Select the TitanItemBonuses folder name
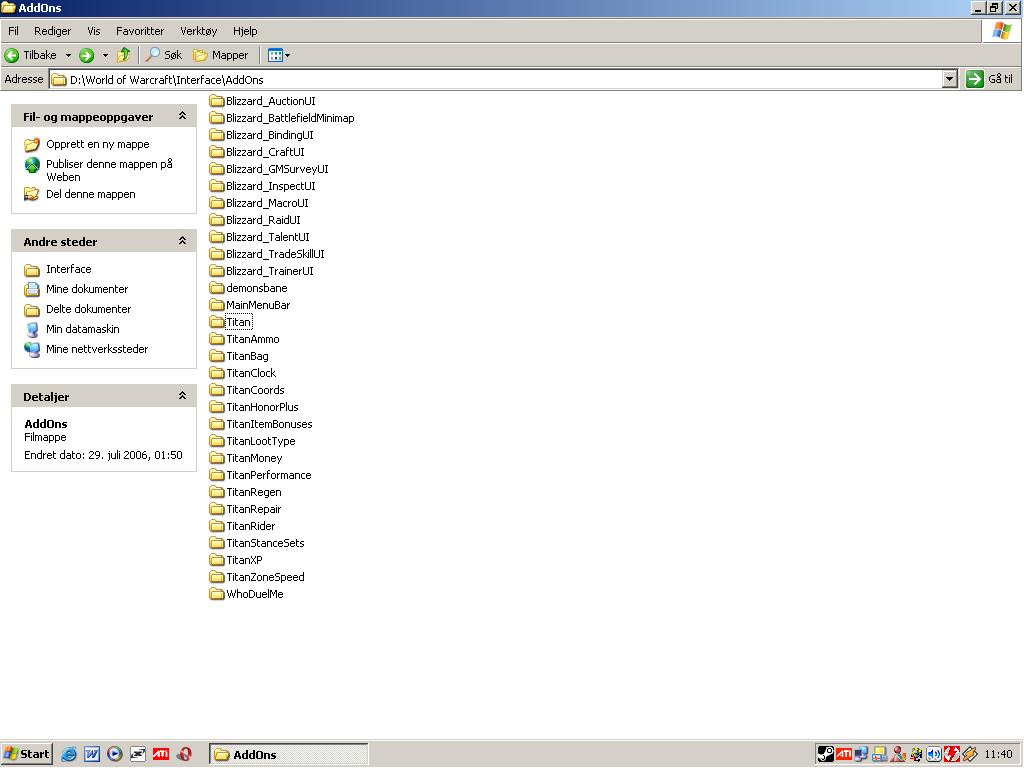Image resolution: width=1024 pixels, height=768 pixels. [x=269, y=424]
